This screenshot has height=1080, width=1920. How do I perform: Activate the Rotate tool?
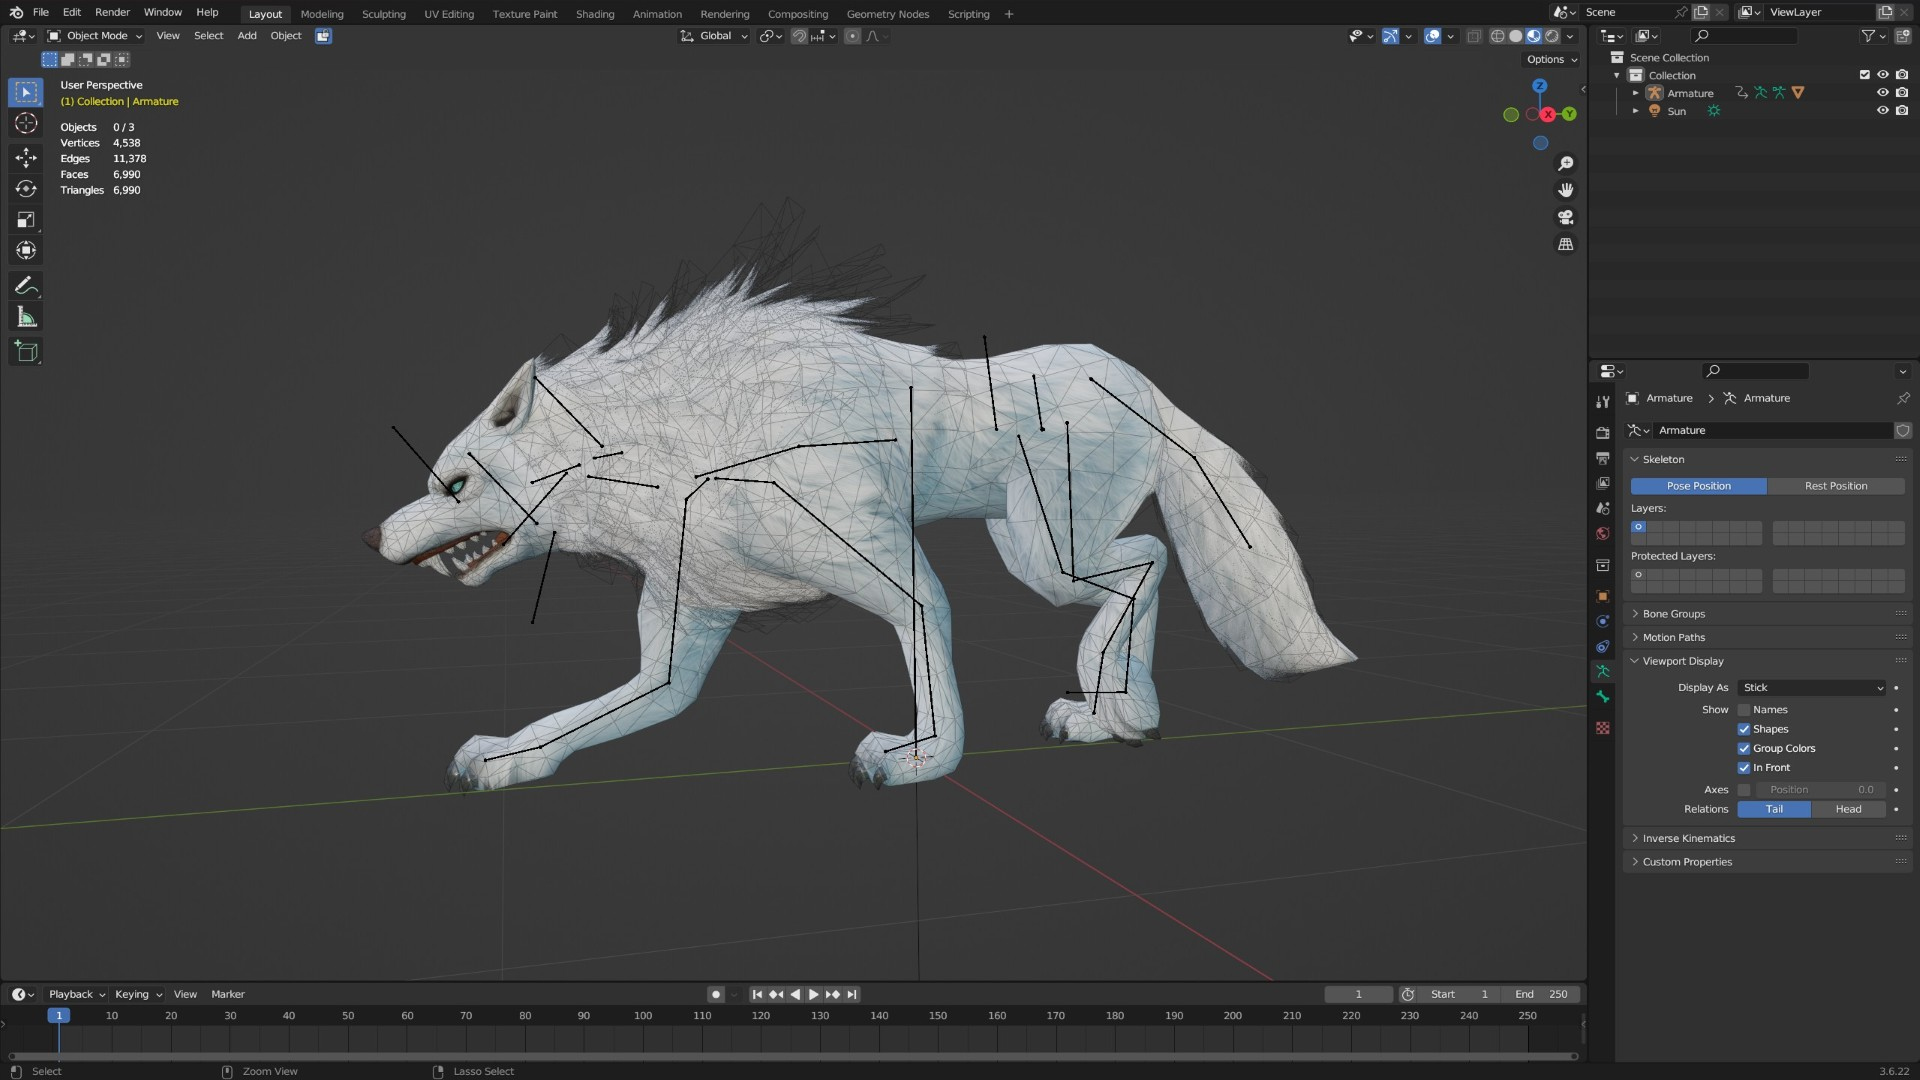coord(26,188)
